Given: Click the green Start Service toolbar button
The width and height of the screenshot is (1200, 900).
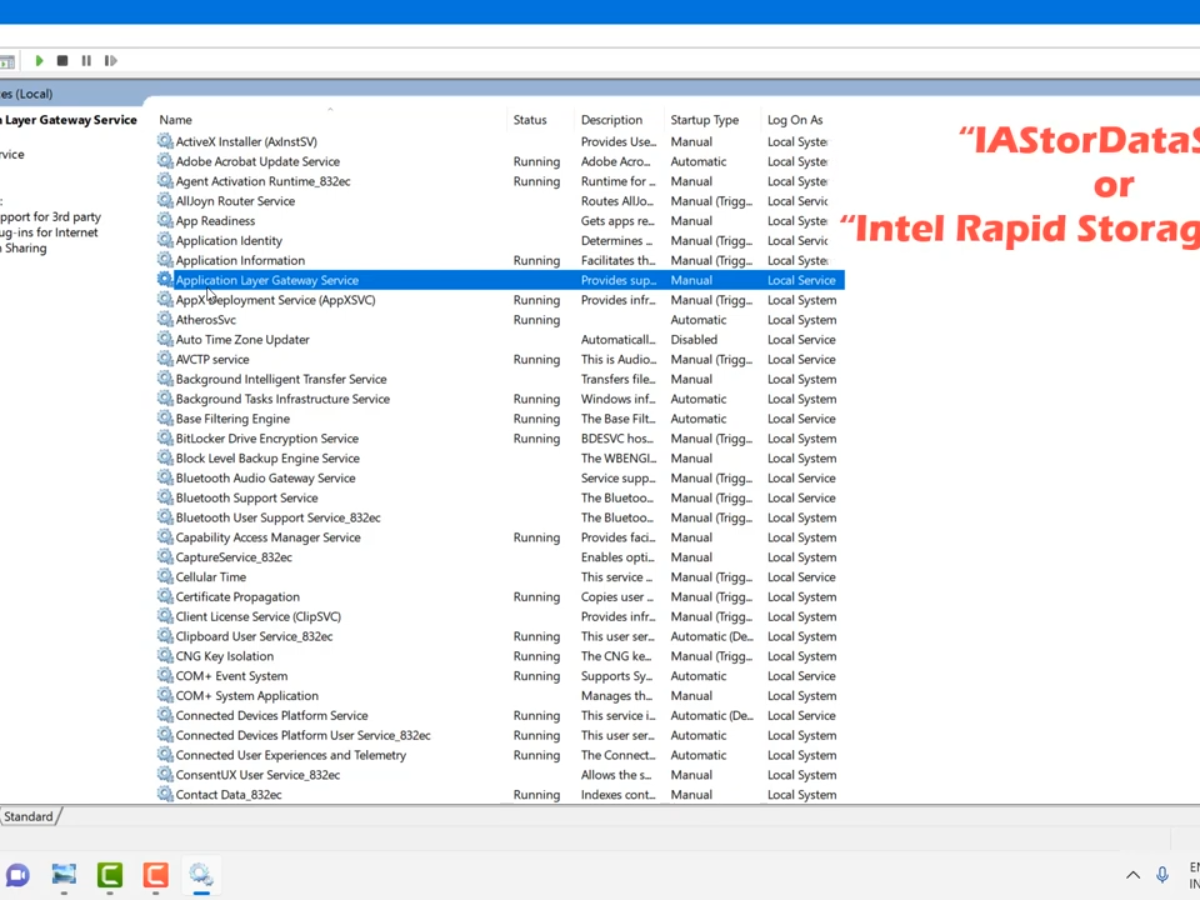Looking at the screenshot, I should tap(39, 61).
